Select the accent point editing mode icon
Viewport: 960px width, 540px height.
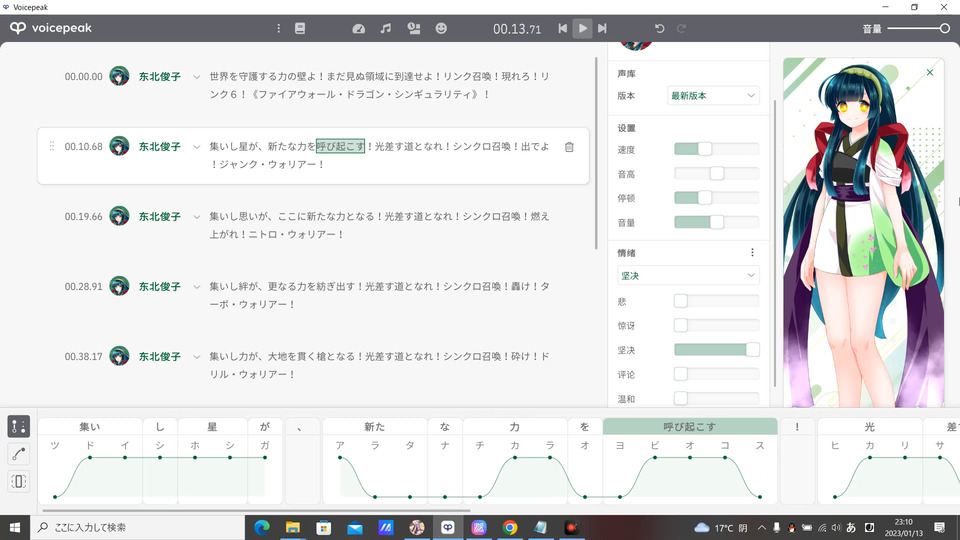(x=18, y=426)
